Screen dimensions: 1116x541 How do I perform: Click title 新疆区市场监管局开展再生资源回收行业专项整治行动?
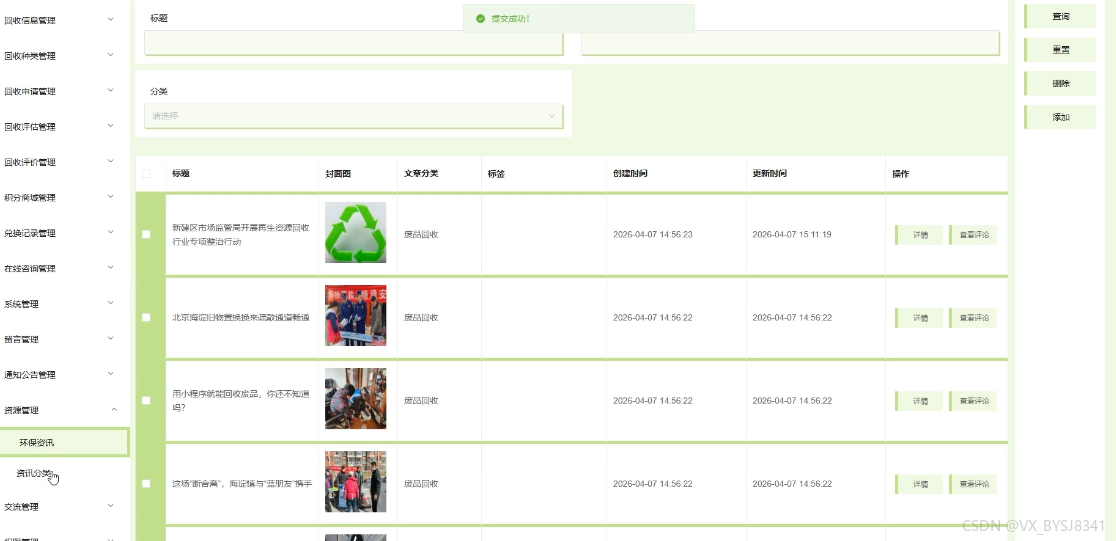241,235
